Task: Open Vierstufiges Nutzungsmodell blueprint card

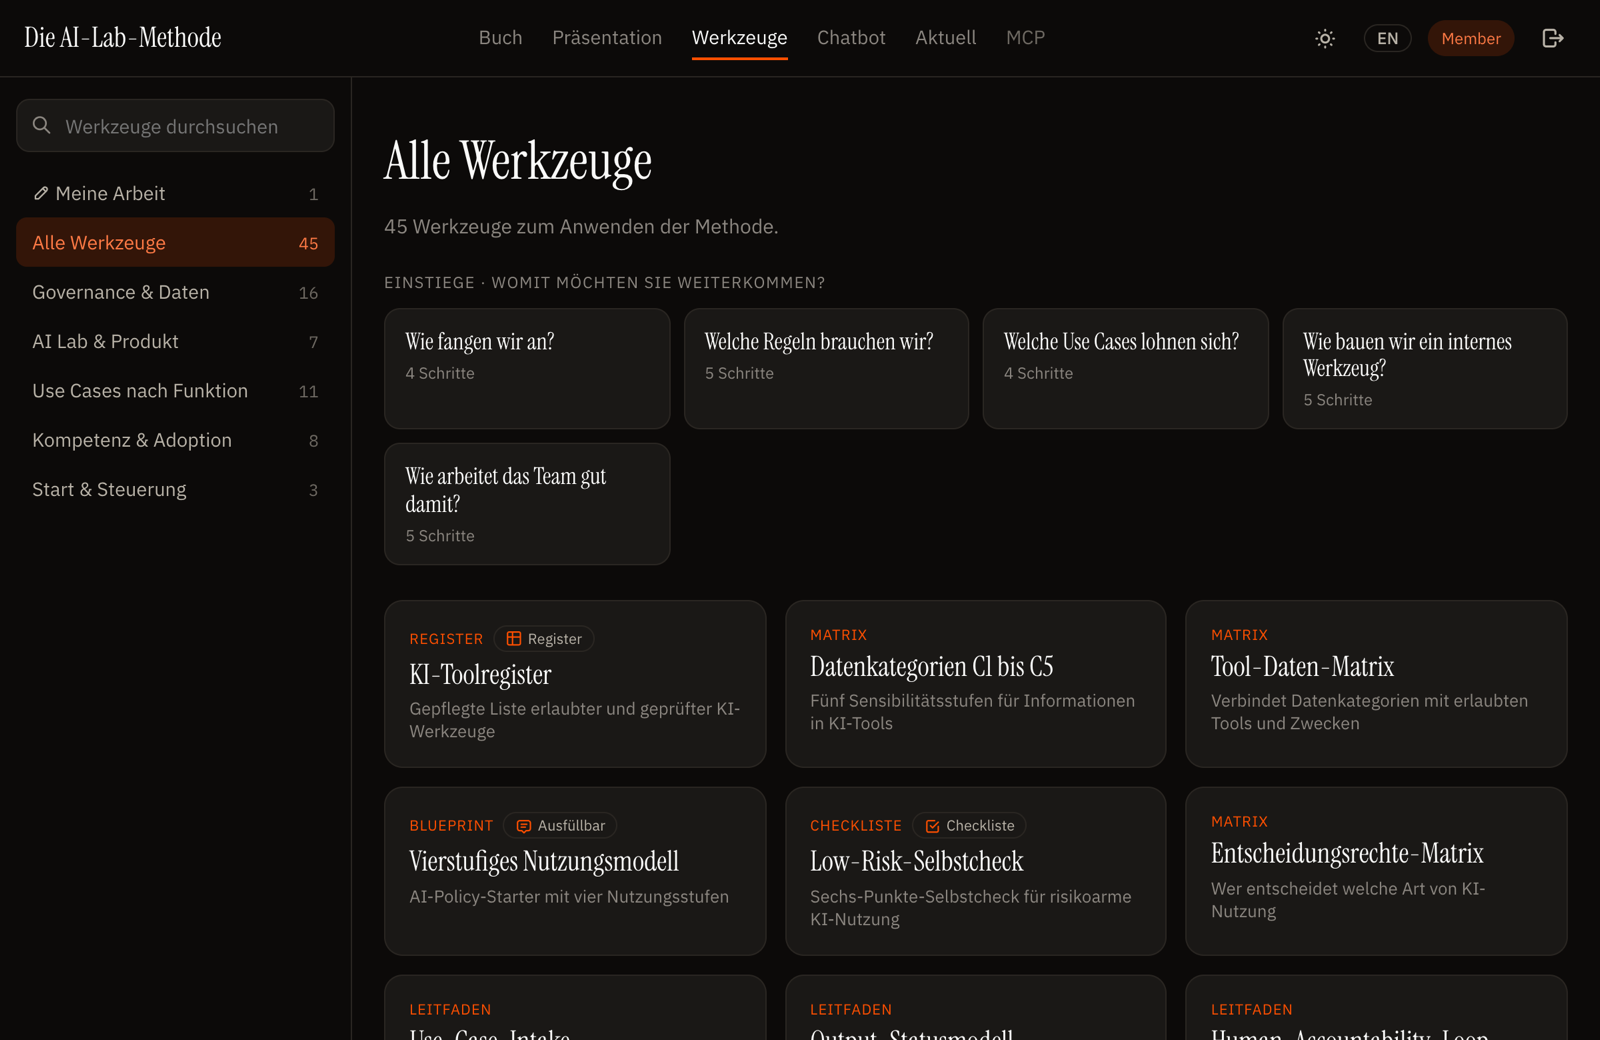Action: [x=575, y=871]
